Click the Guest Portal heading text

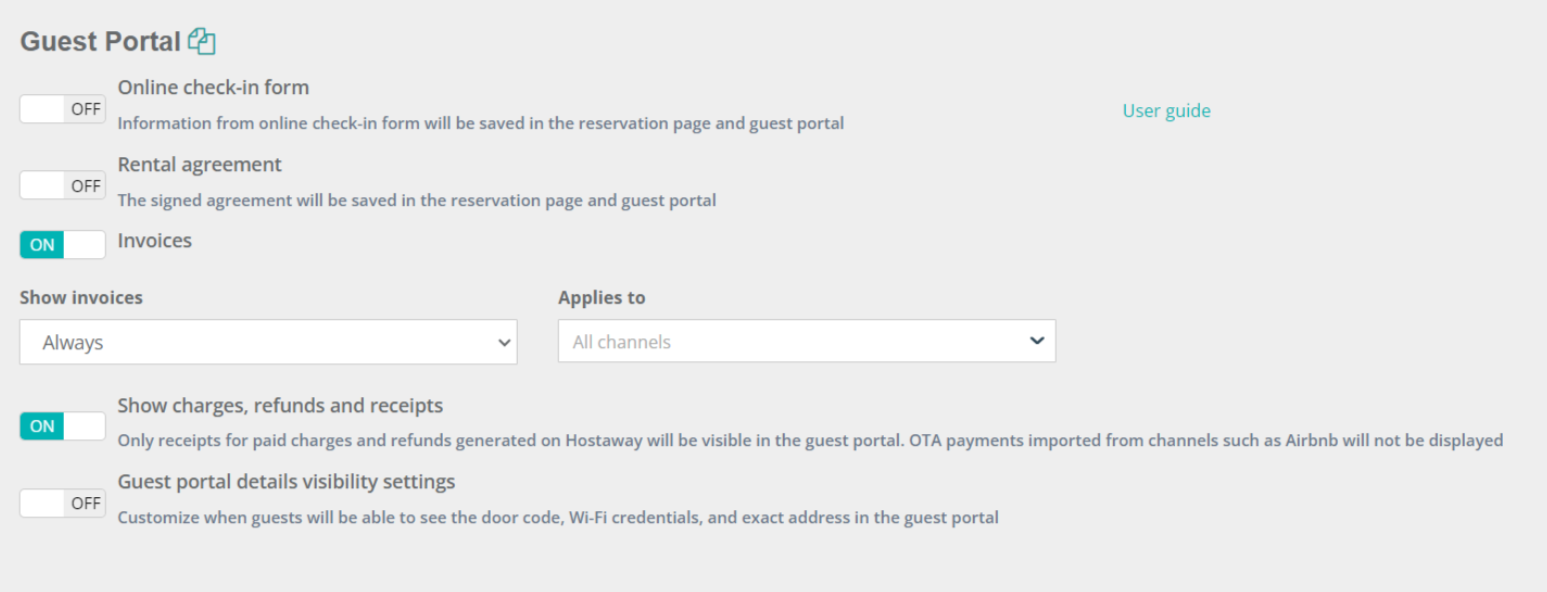coord(100,41)
